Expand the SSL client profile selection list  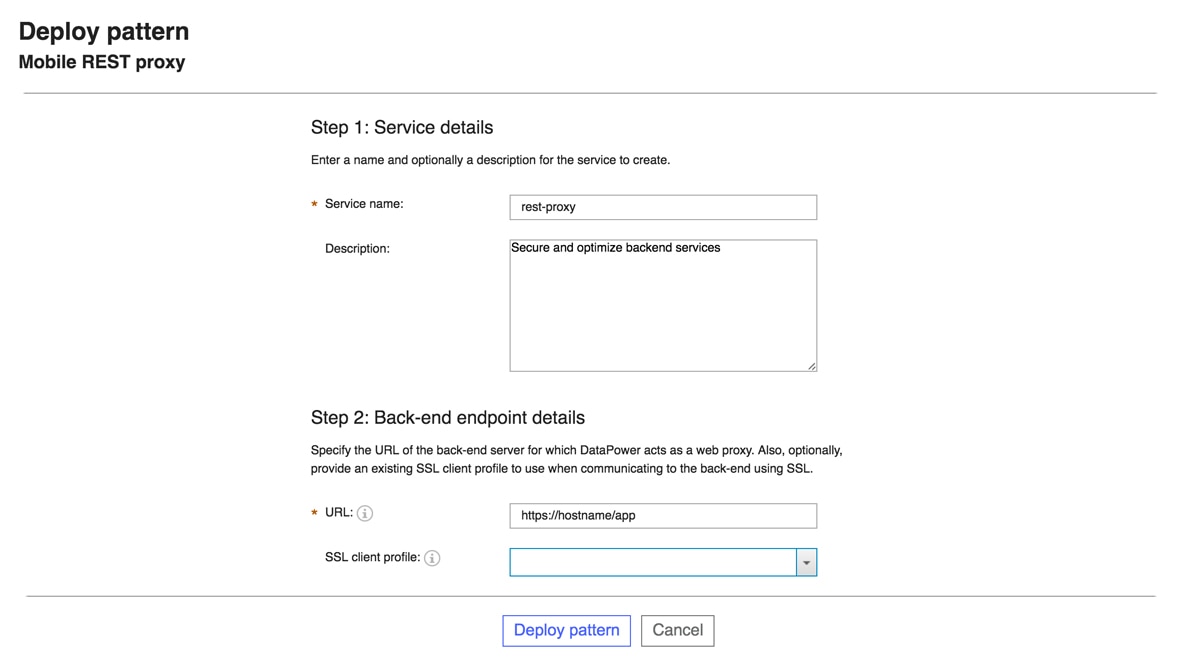click(x=806, y=562)
